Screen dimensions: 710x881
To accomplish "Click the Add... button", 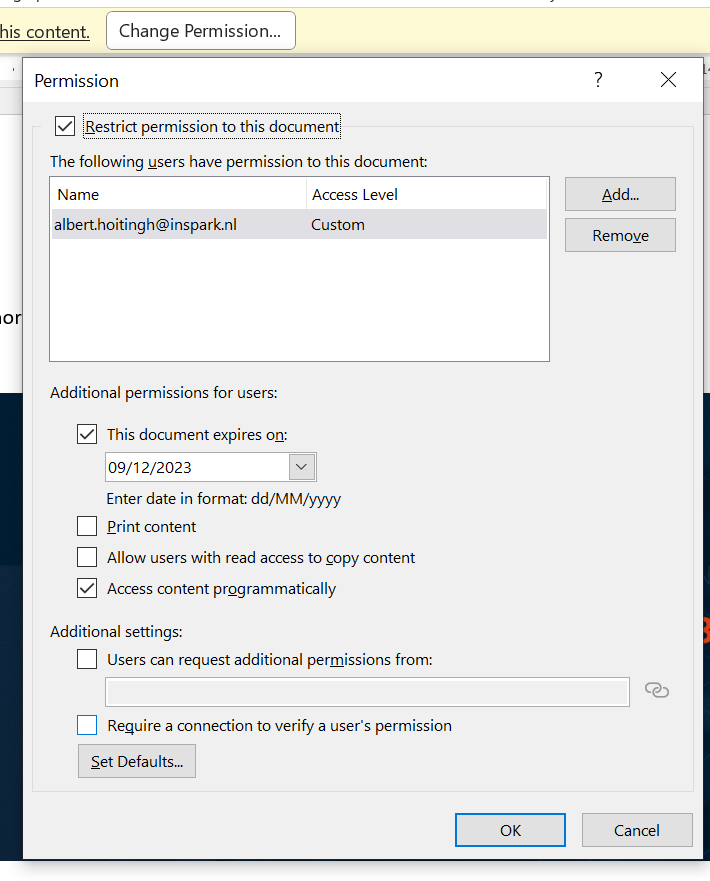I will pyautogui.click(x=620, y=194).
